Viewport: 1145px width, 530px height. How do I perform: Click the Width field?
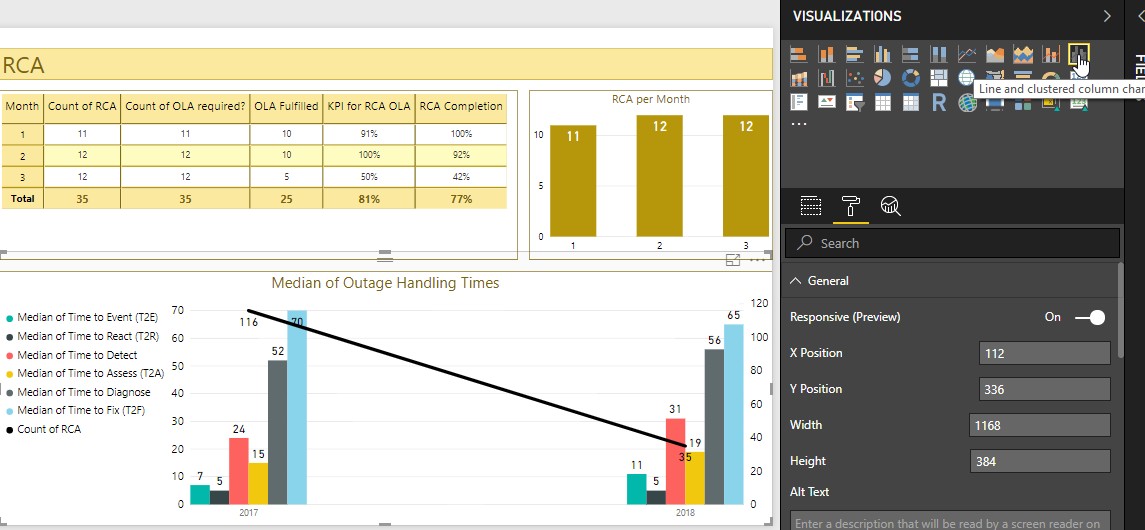(x=1040, y=425)
